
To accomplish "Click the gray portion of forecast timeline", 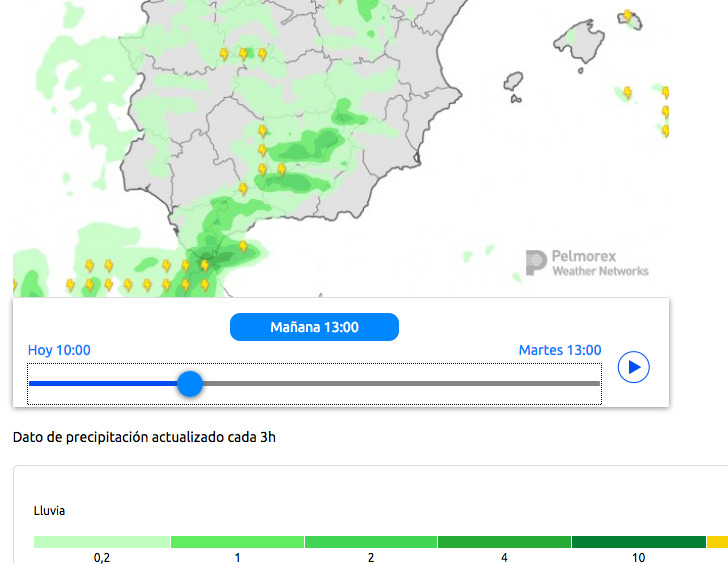I will tap(401, 384).
